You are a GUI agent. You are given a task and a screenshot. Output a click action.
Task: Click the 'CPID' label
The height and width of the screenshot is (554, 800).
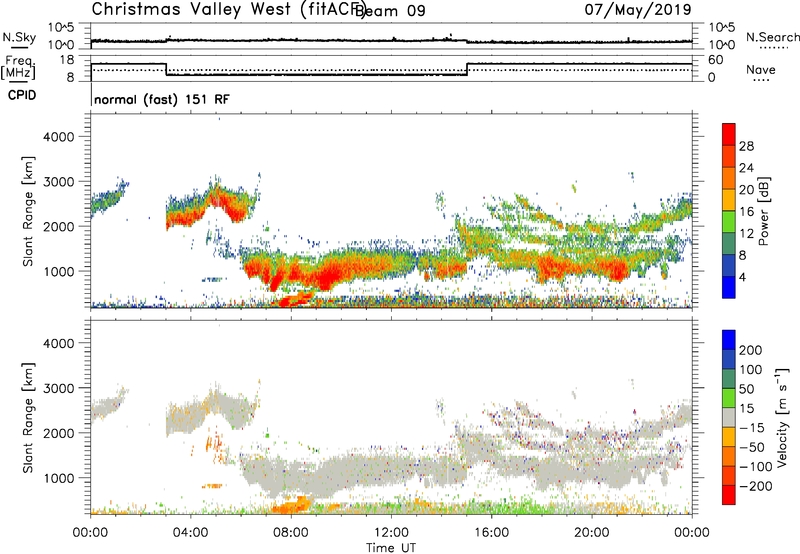22,95
